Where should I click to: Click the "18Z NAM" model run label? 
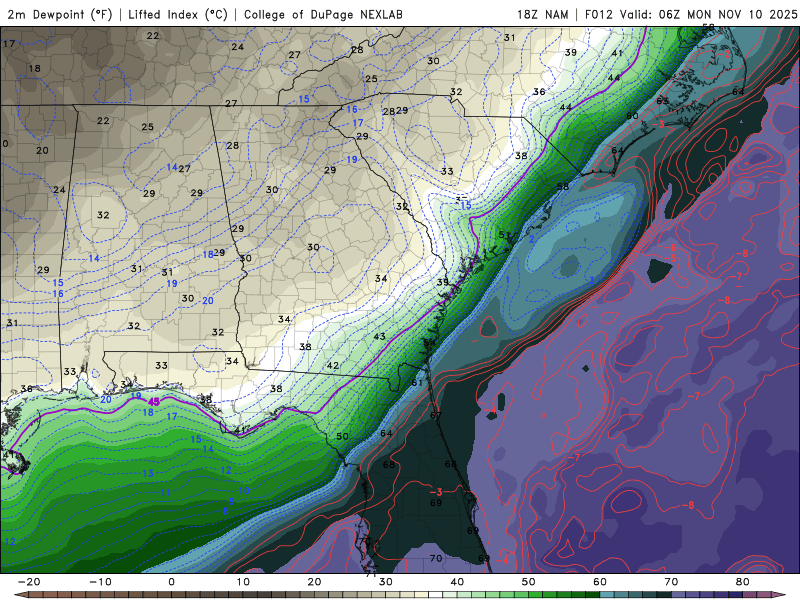pyautogui.click(x=543, y=14)
